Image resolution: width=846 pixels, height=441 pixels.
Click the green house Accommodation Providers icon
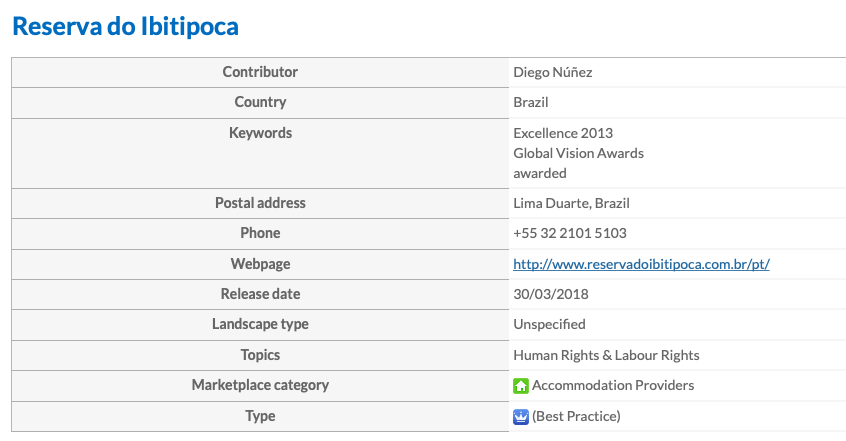point(521,385)
